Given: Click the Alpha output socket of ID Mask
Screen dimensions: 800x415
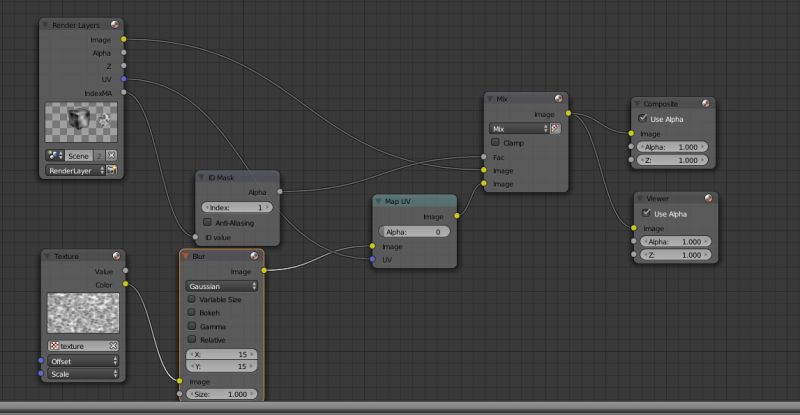Looking at the screenshot, I should 280,191.
